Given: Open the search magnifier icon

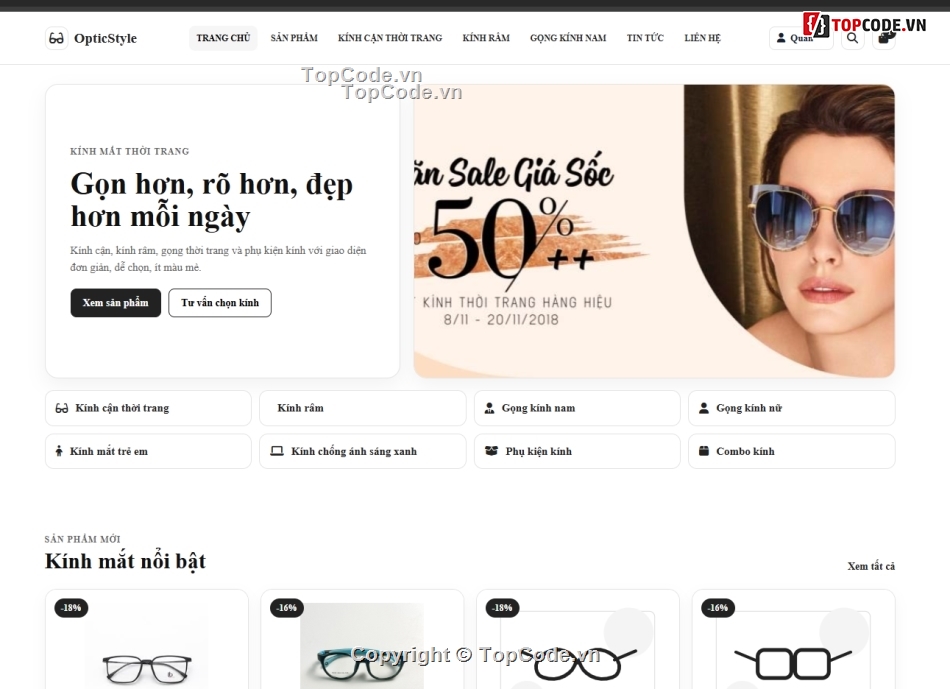Looking at the screenshot, I should click(x=852, y=38).
